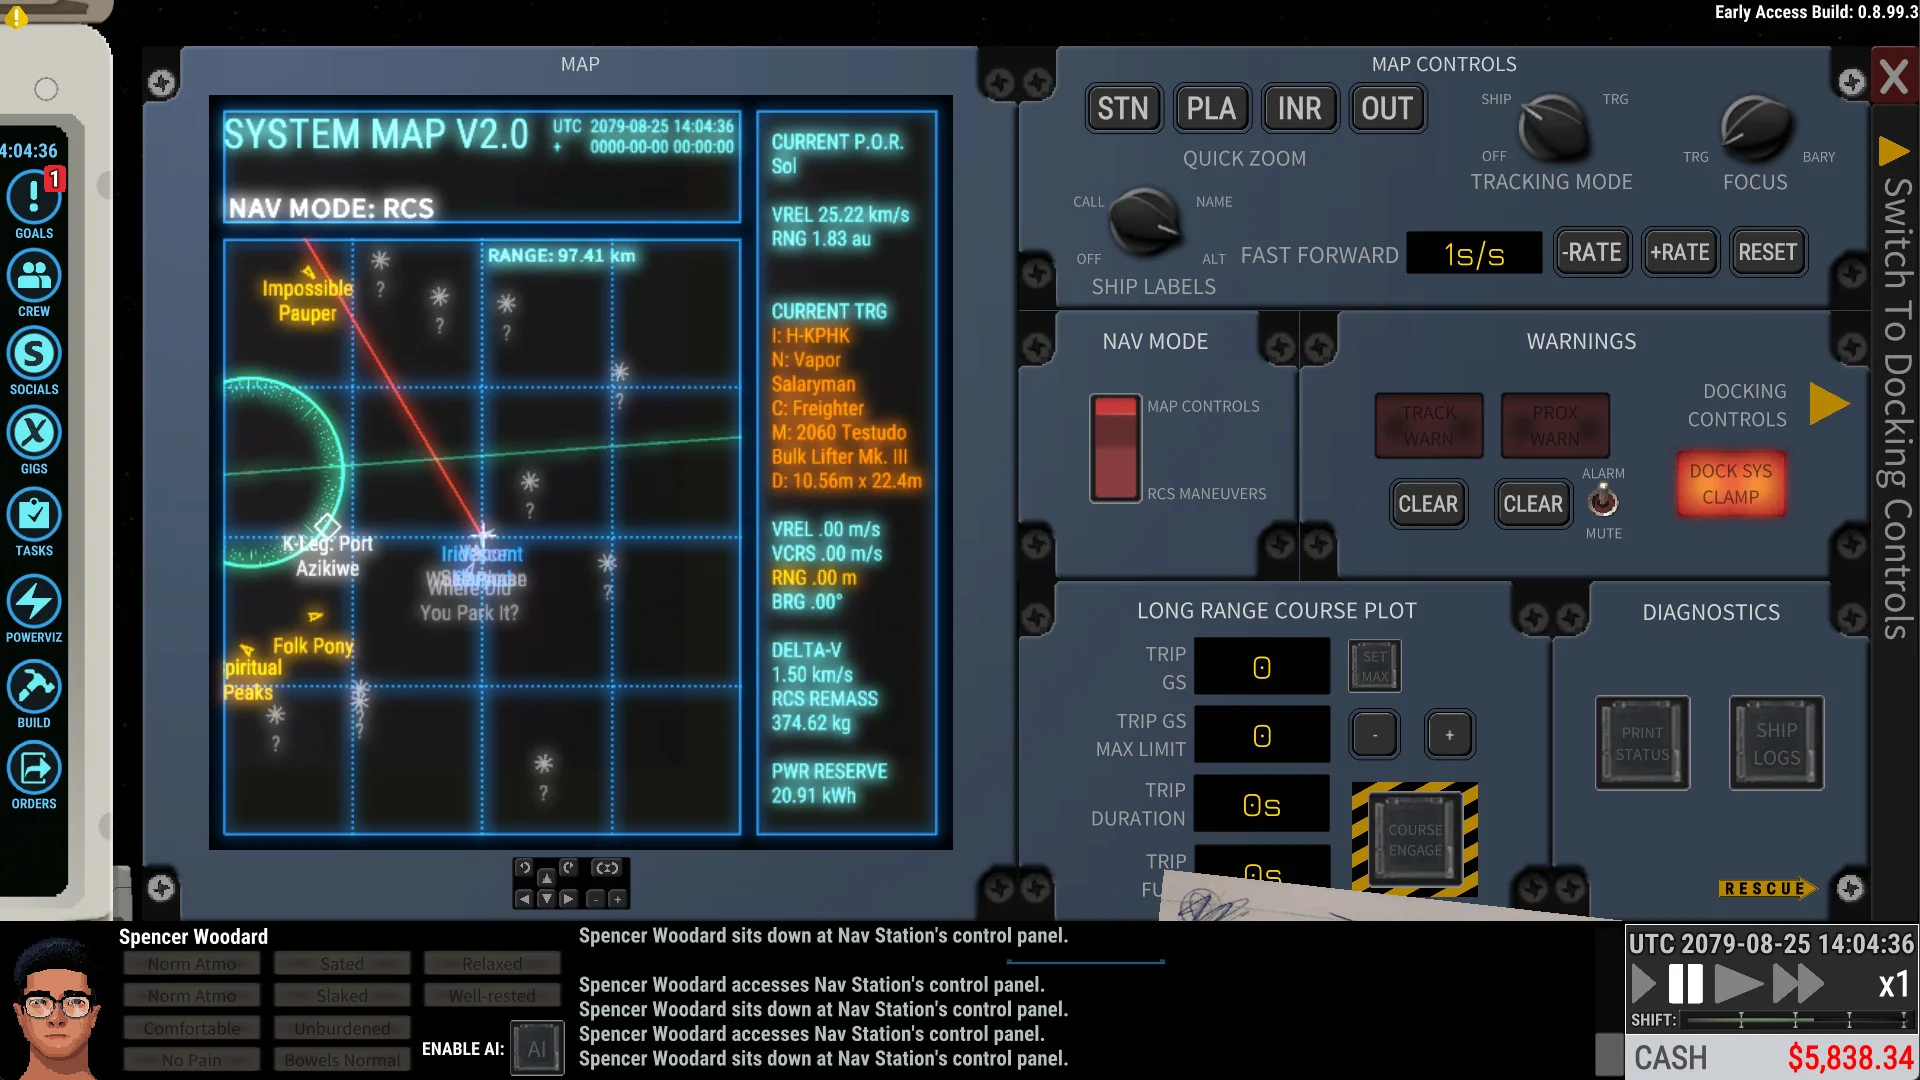Turn the Tracking Mode knob
Screen dimensions: 1920x1080
click(x=1553, y=128)
